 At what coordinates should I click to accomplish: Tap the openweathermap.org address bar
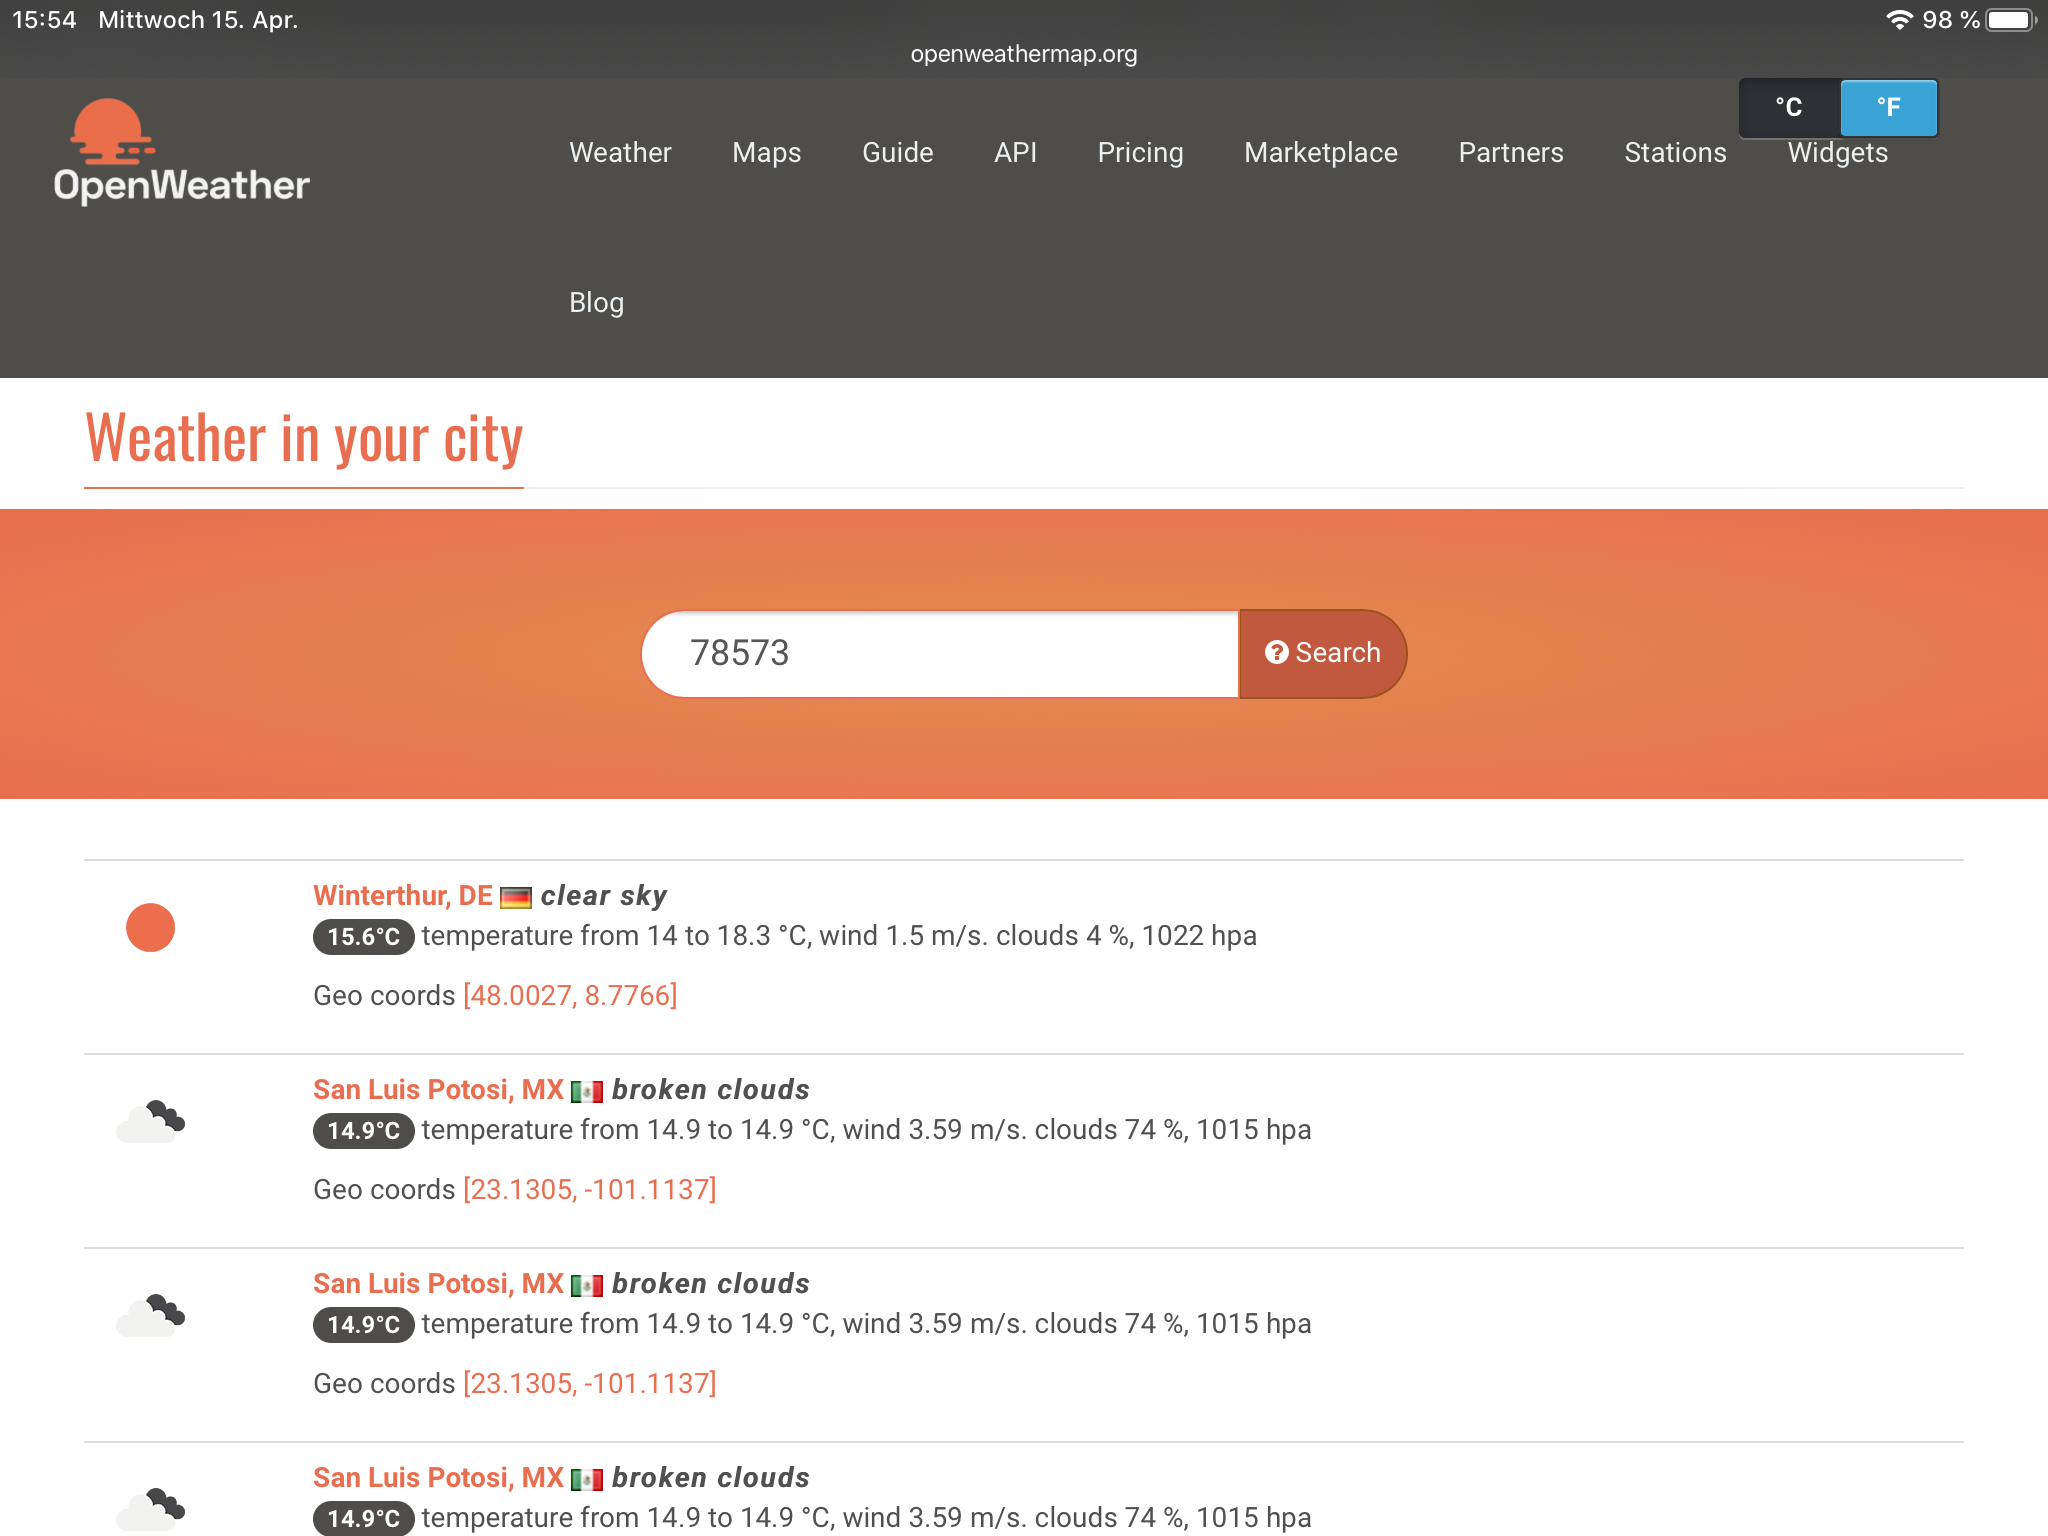pos(1023,54)
